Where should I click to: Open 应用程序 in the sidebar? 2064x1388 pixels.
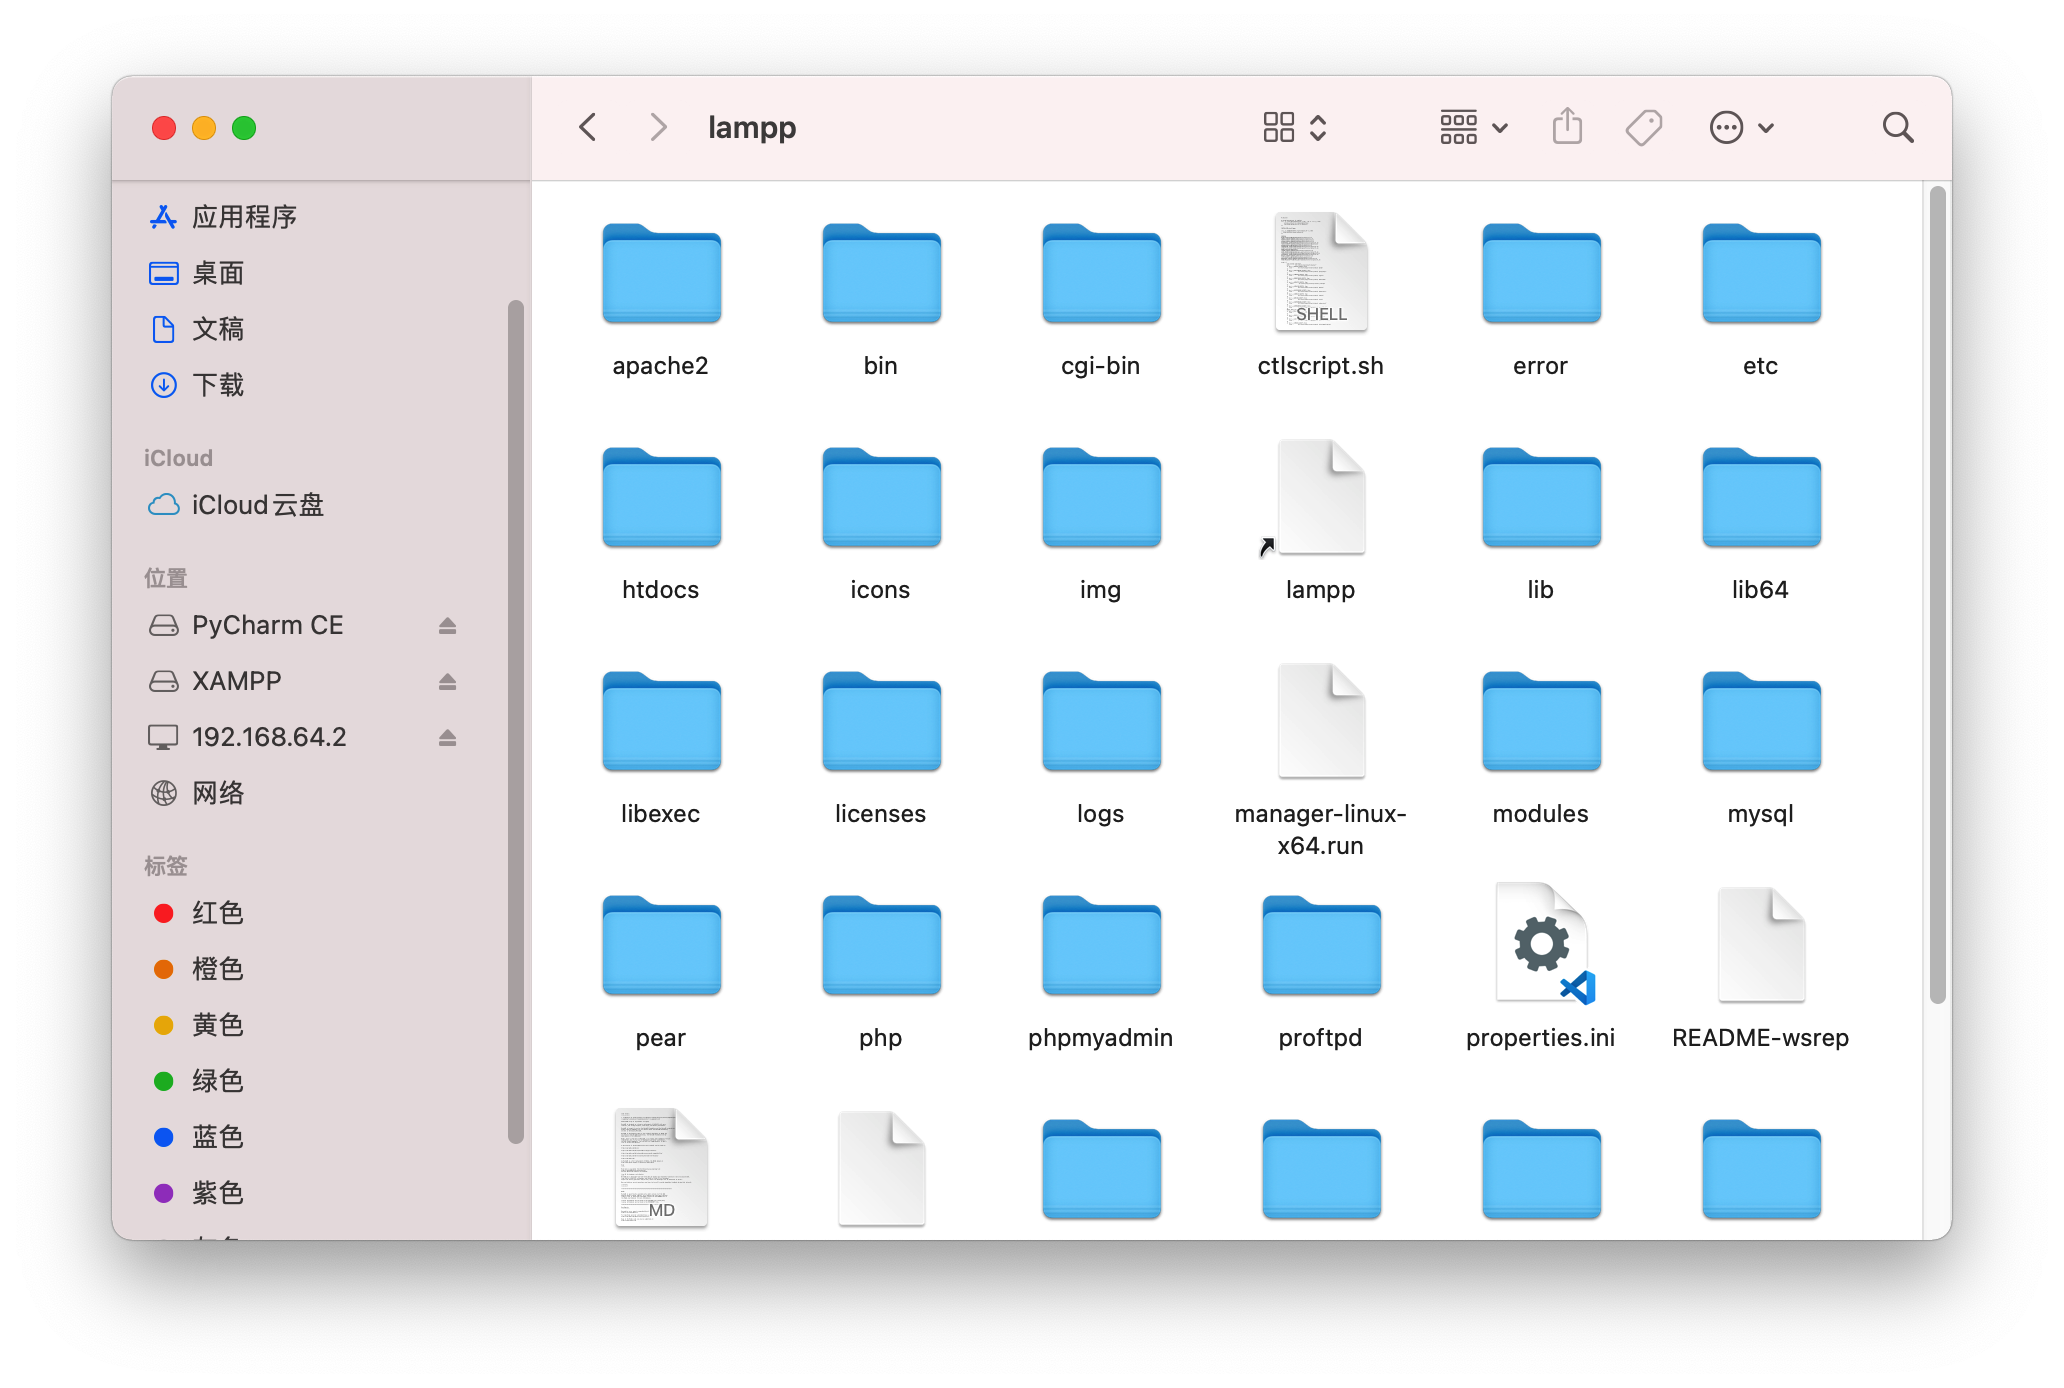pos(244,217)
